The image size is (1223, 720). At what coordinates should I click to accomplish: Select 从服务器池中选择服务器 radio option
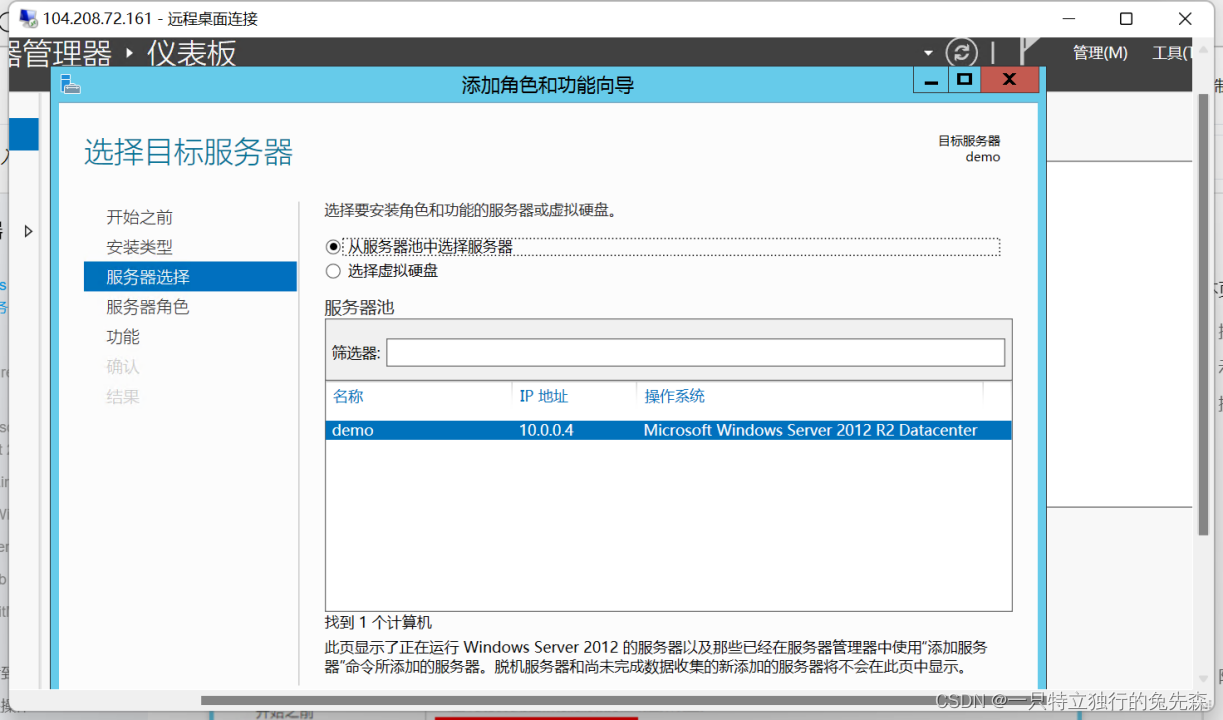(x=333, y=247)
